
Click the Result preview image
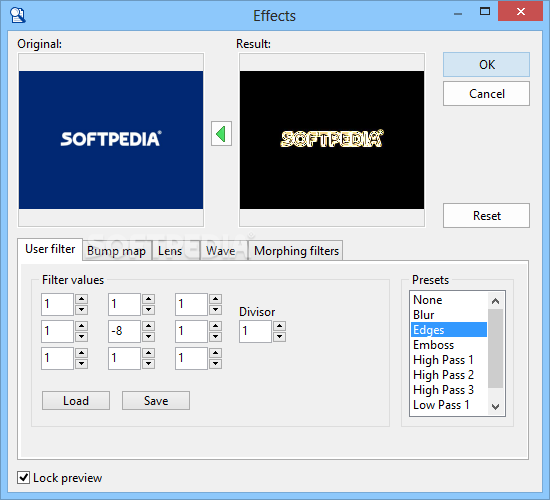point(332,140)
